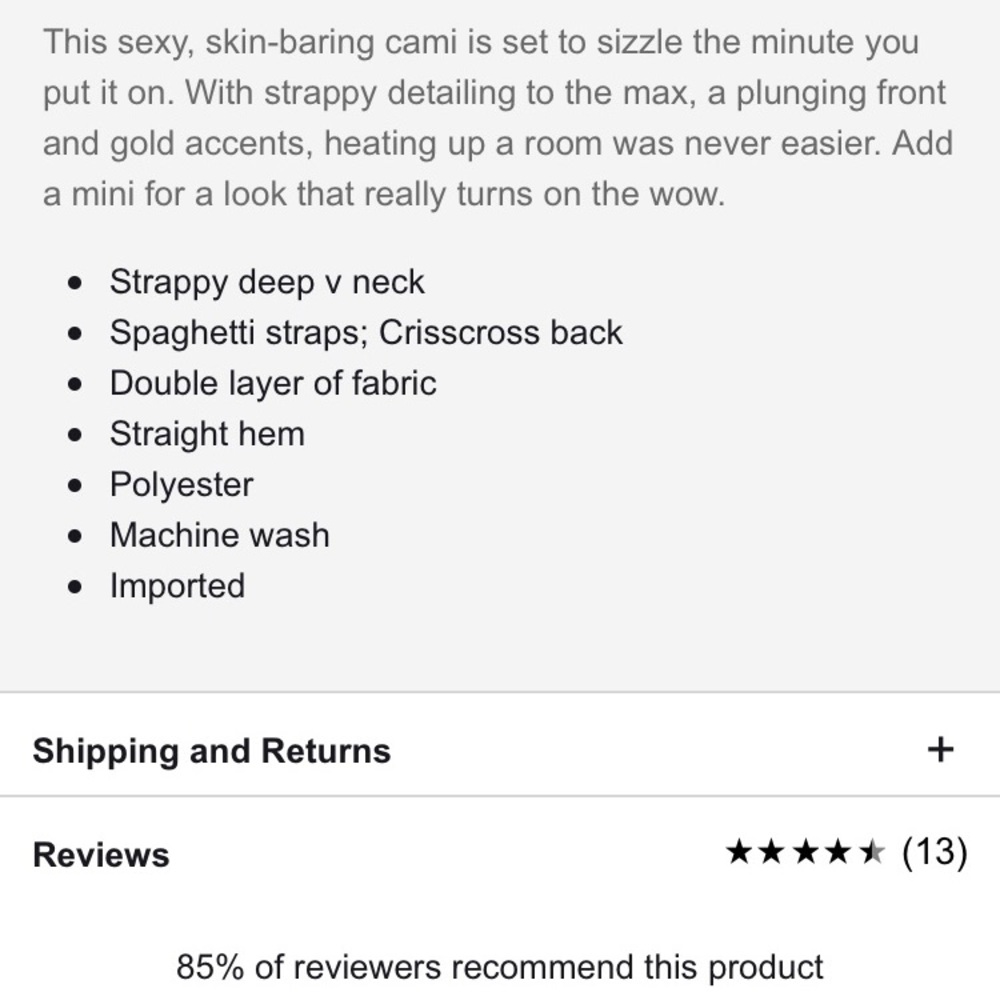Viewport: 1000px width, 1000px height.
Task: Click the second star in Reviews rating
Action: (x=772, y=853)
